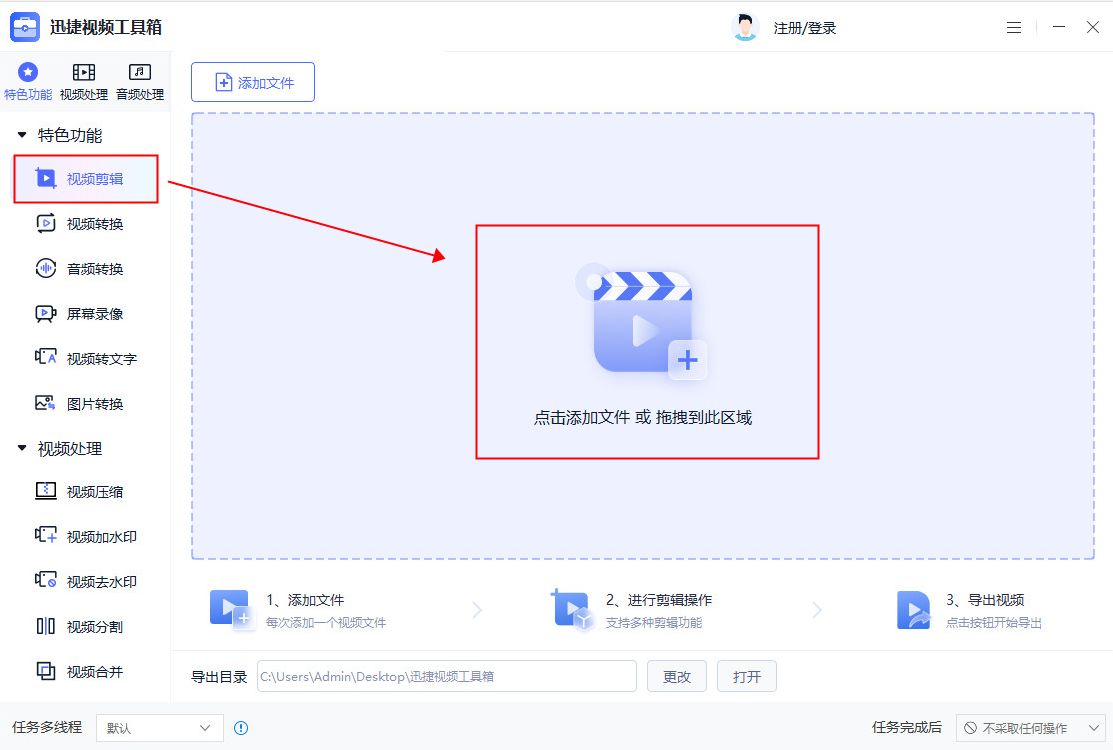Viewport: 1113px width, 750px height.
Task: Click the 点击按钮开始导出 text
Action: click(x=994, y=623)
